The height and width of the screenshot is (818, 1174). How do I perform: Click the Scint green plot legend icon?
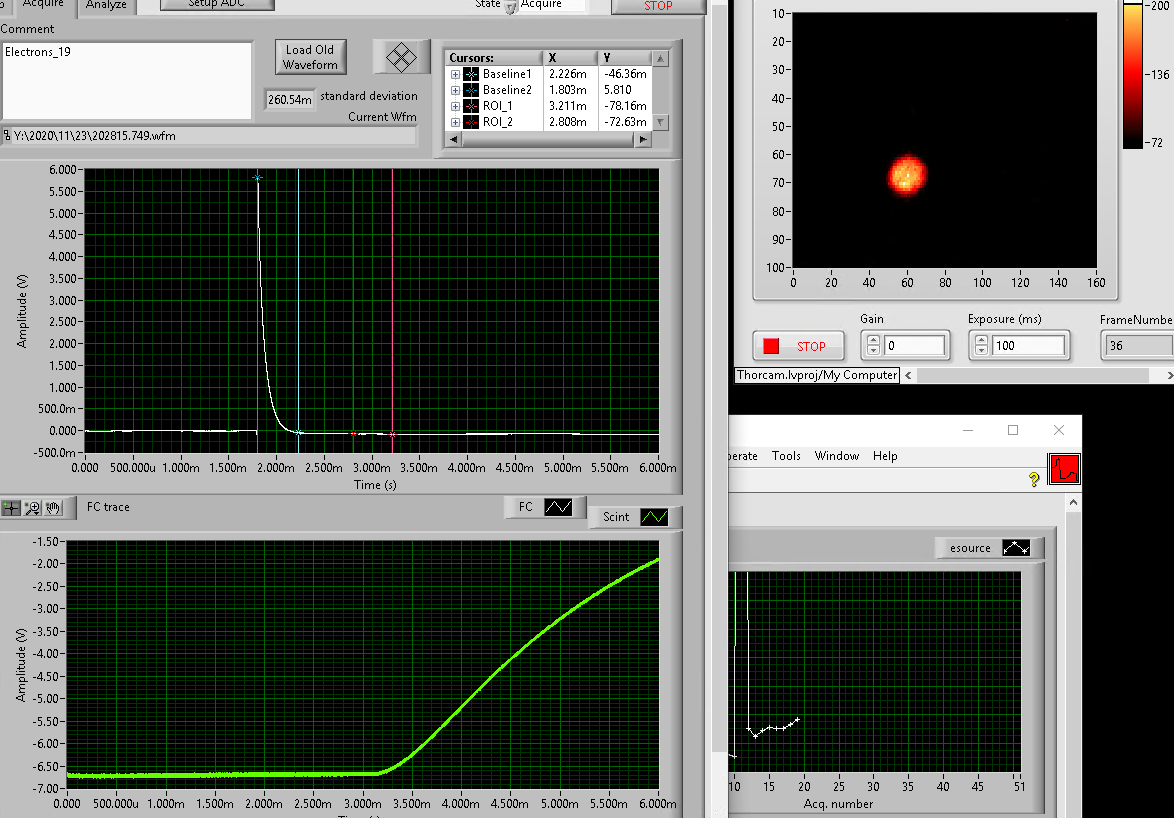[654, 517]
